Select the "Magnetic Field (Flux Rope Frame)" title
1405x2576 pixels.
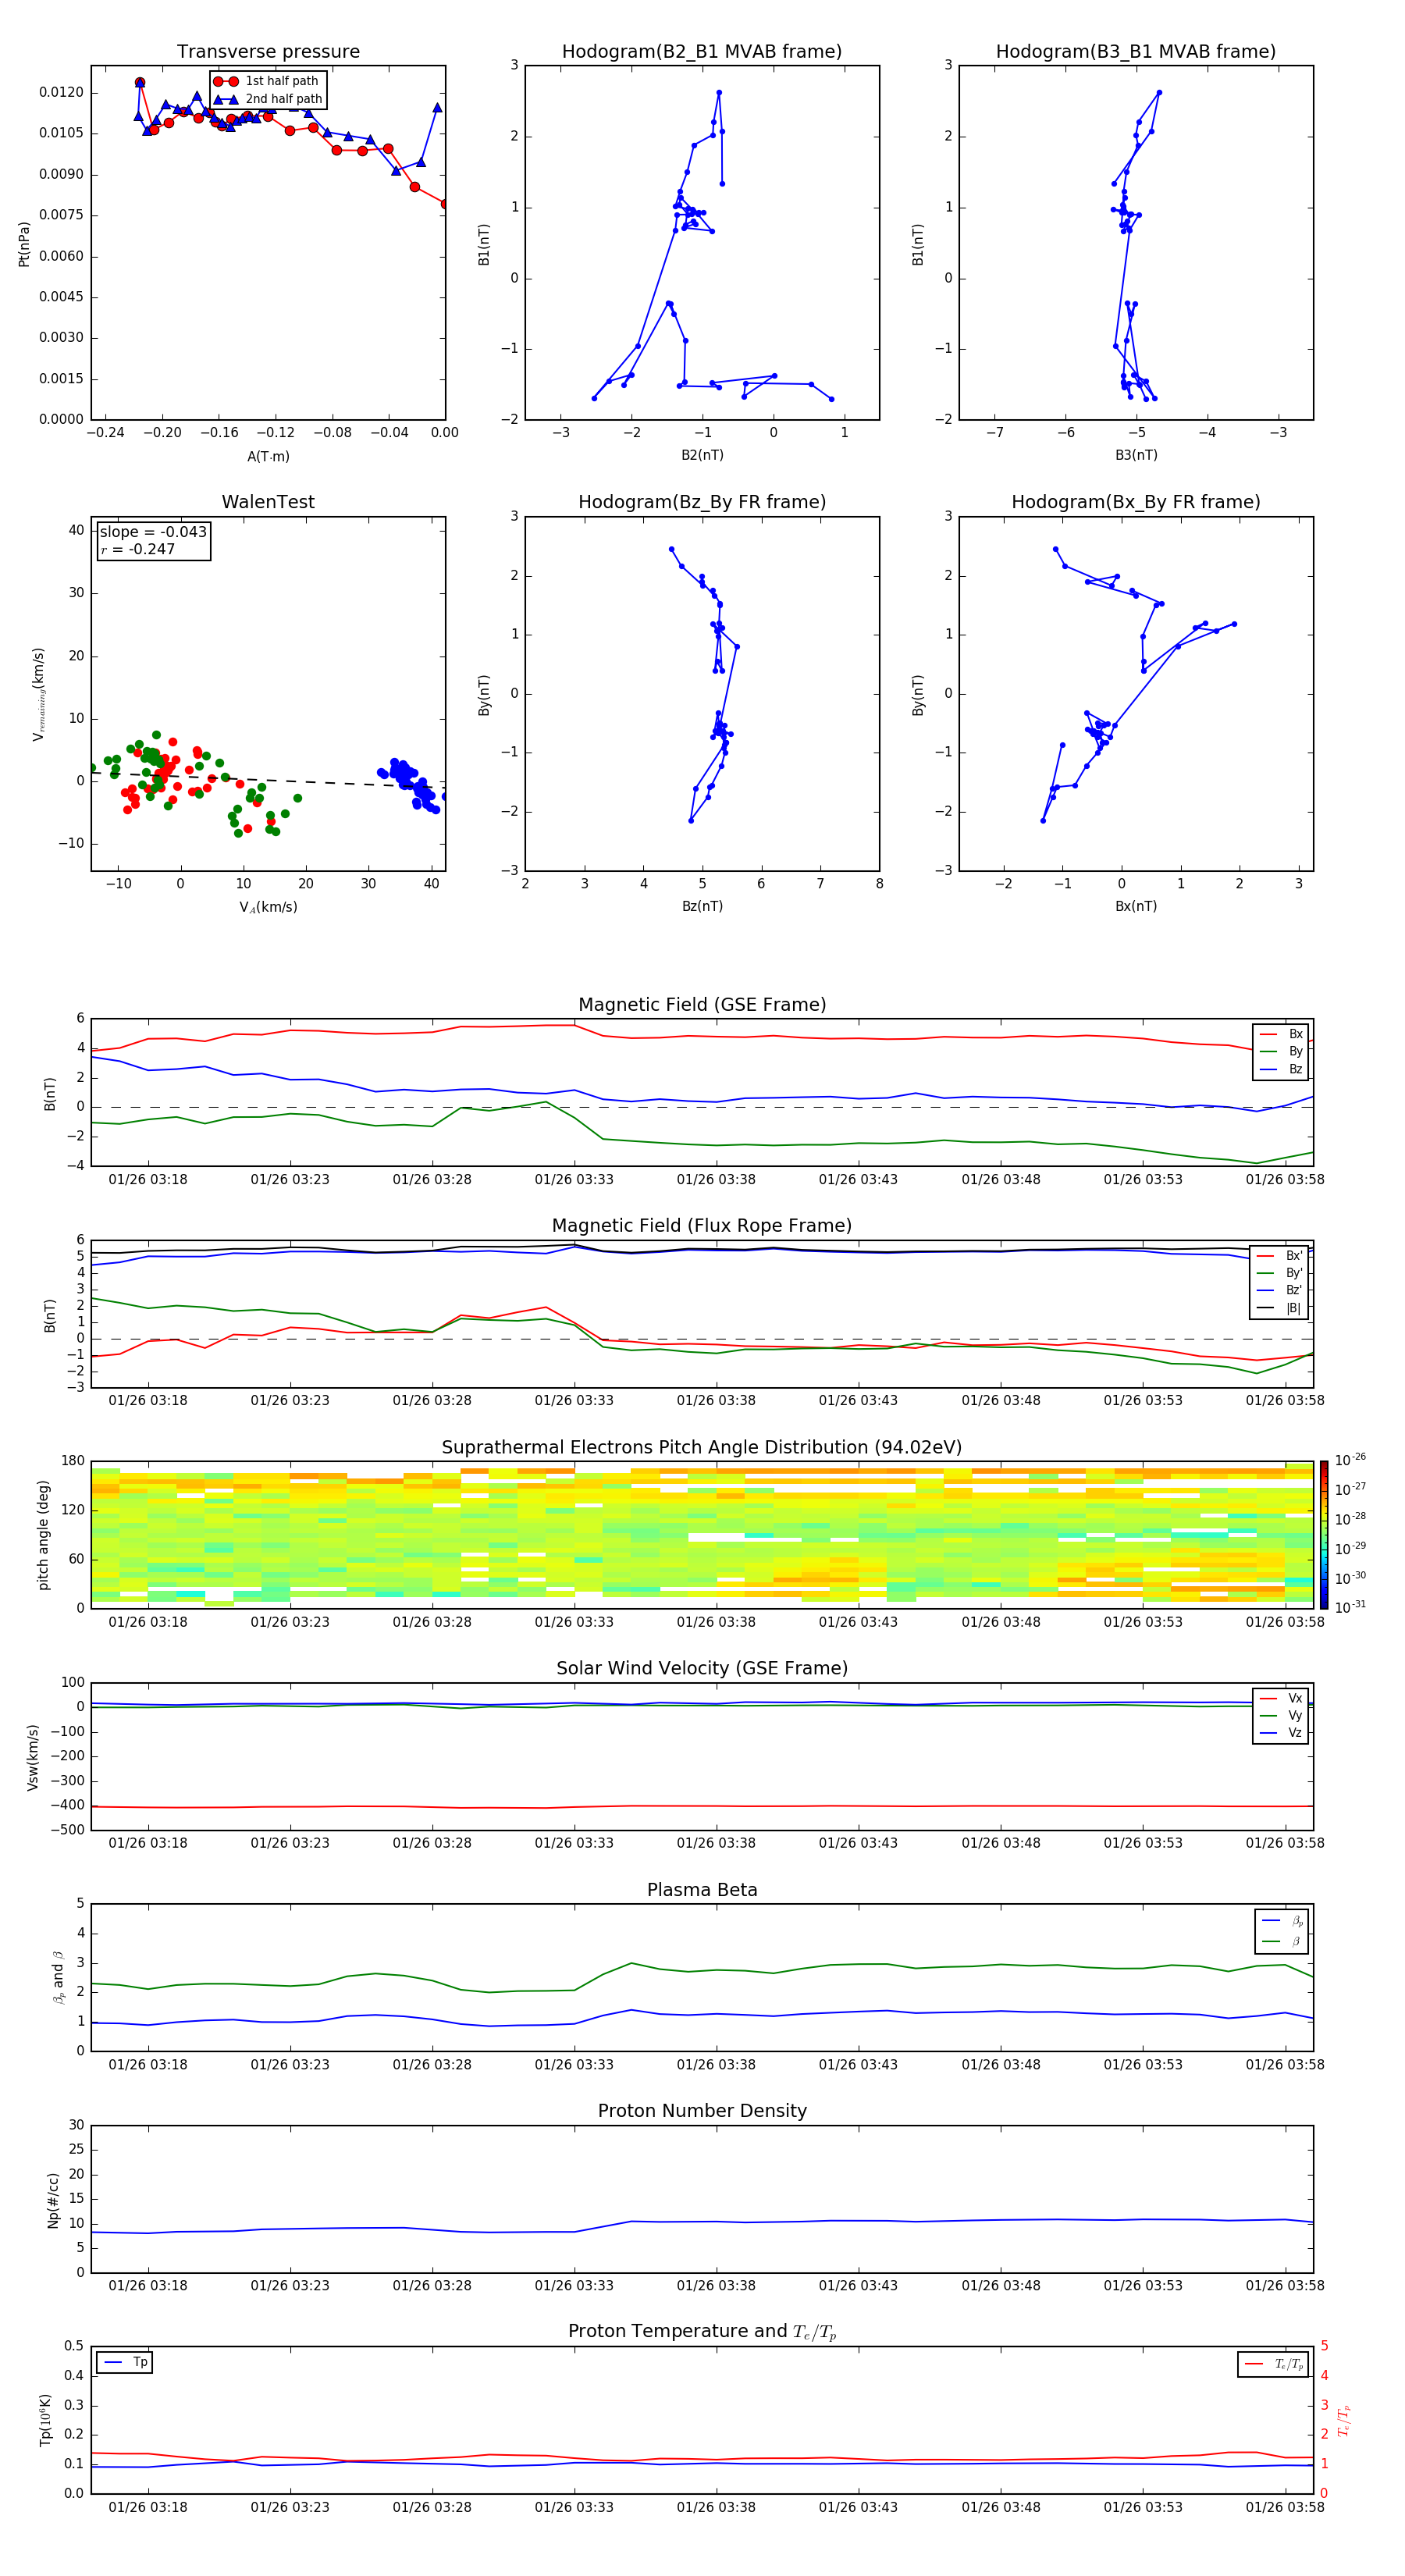pos(702,1226)
